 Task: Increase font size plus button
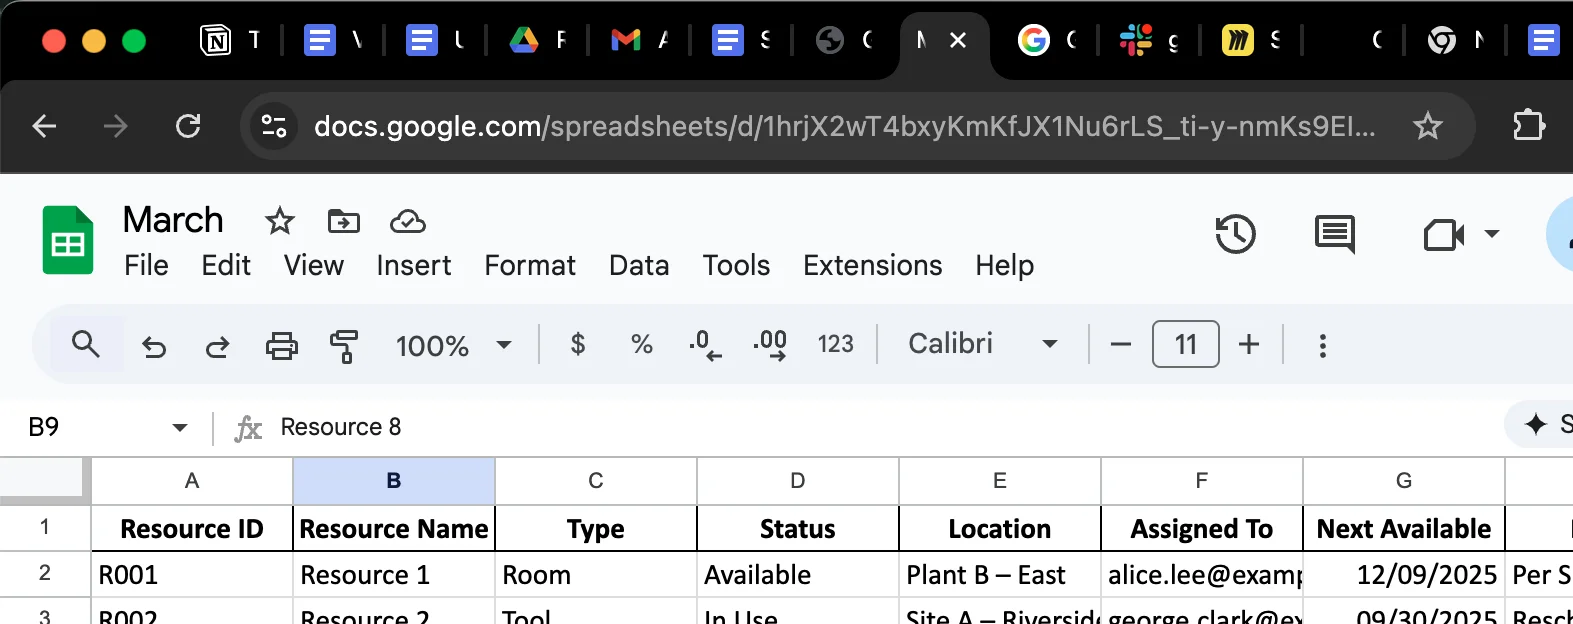point(1249,345)
